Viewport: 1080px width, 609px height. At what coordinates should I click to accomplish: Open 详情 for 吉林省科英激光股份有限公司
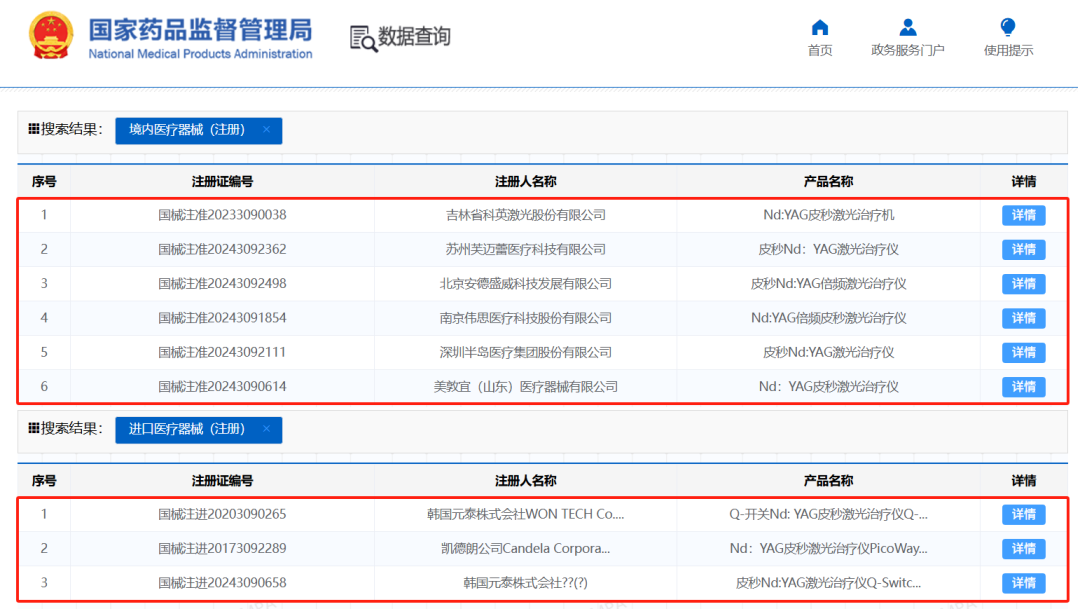(x=1024, y=215)
